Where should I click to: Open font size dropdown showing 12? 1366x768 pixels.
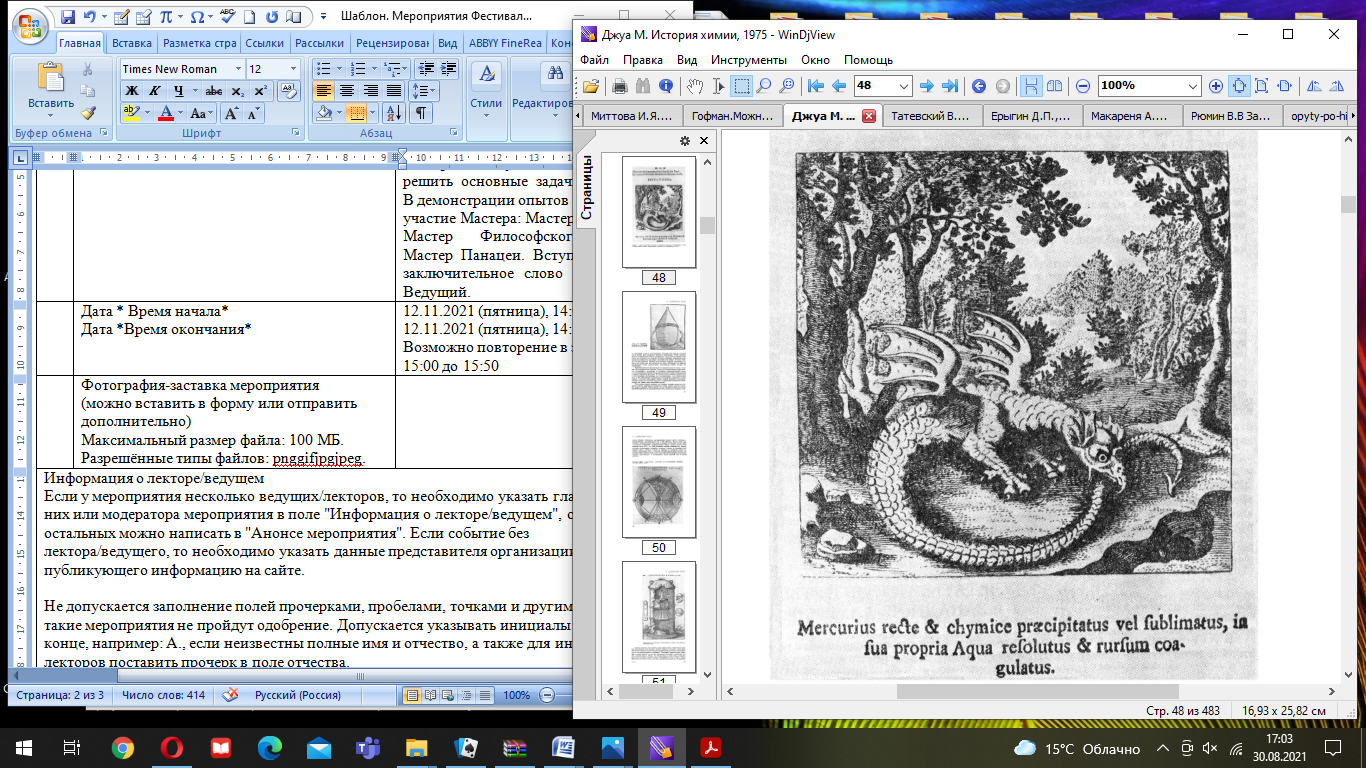tap(293, 68)
